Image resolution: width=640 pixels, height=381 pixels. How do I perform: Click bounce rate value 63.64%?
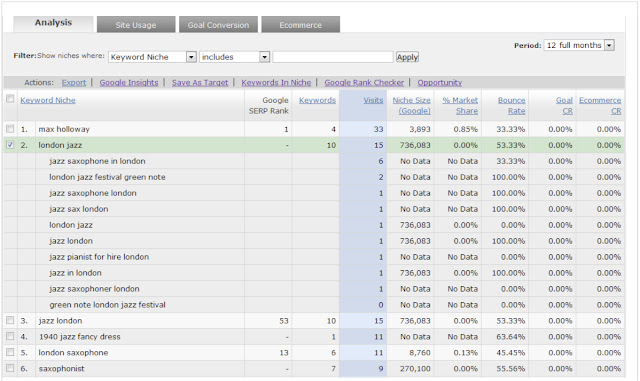511,337
